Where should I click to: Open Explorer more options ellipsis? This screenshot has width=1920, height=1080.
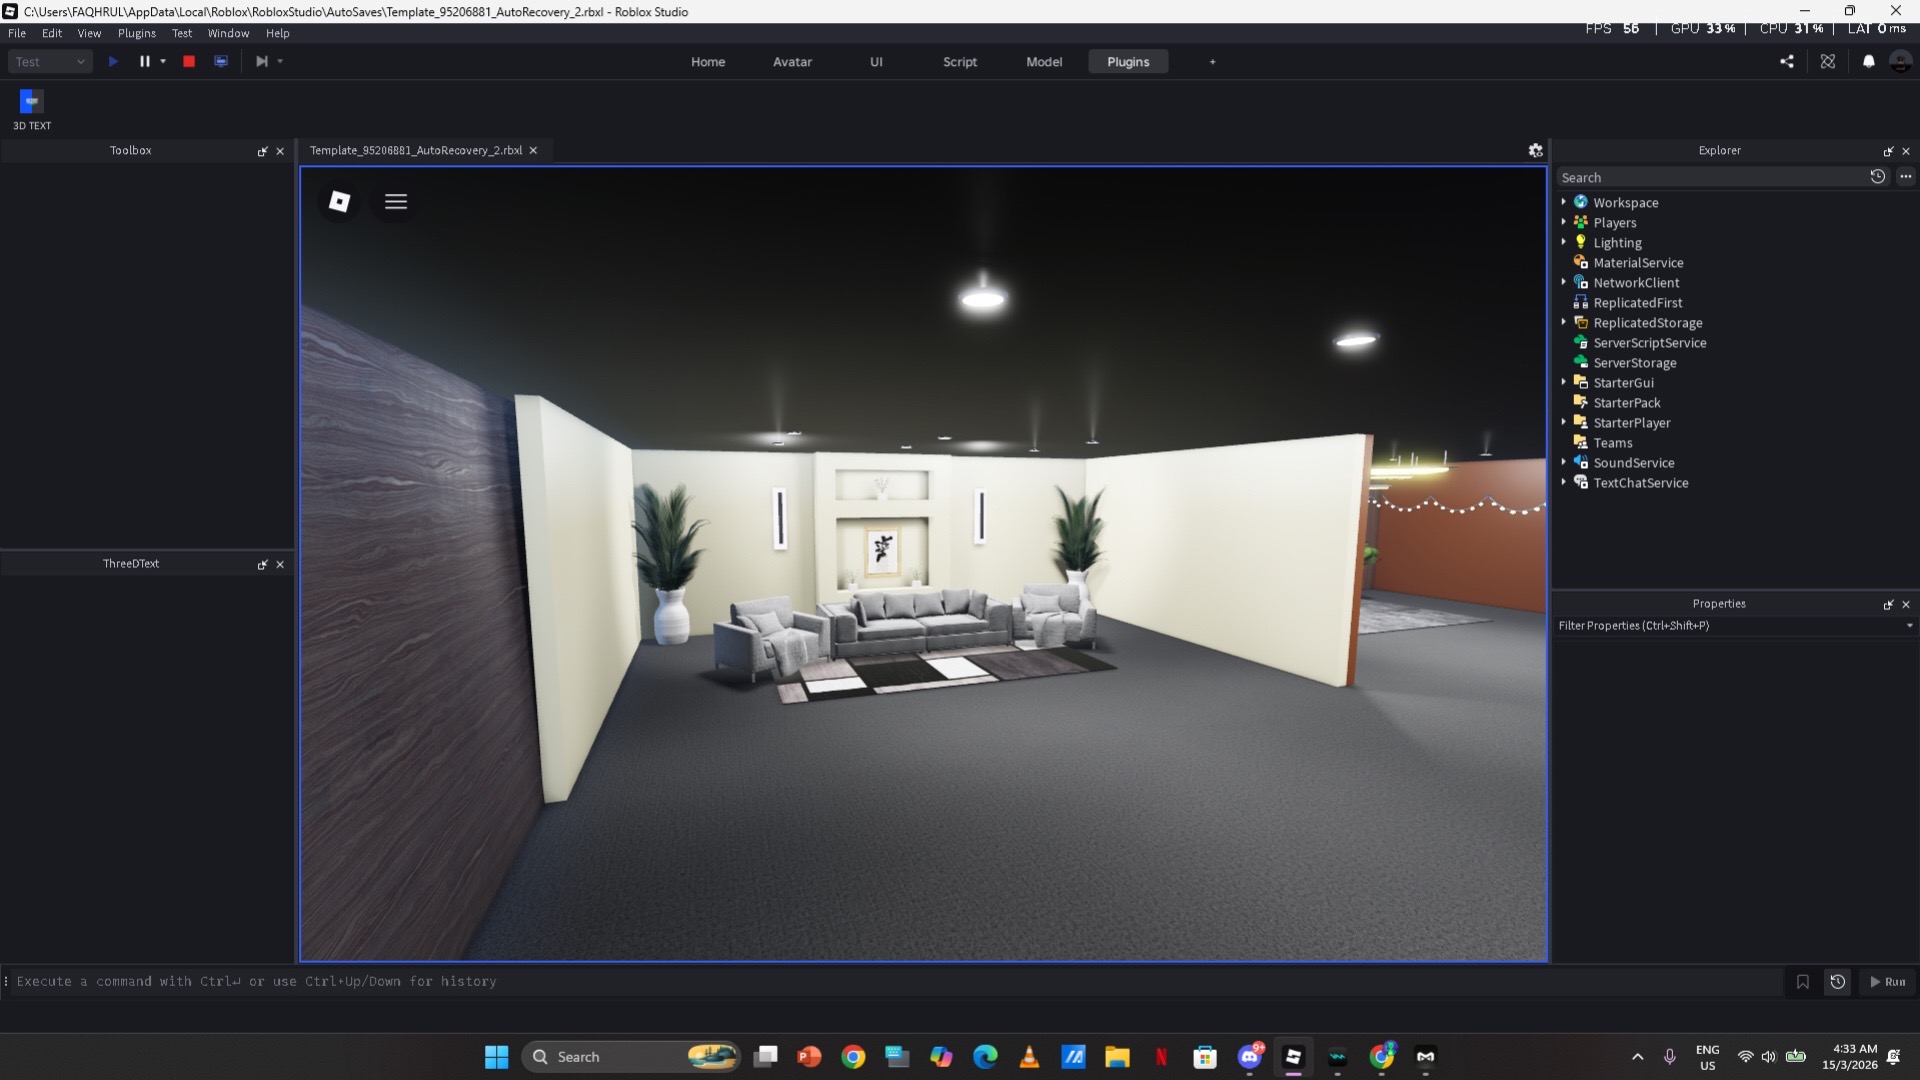pos(1906,176)
